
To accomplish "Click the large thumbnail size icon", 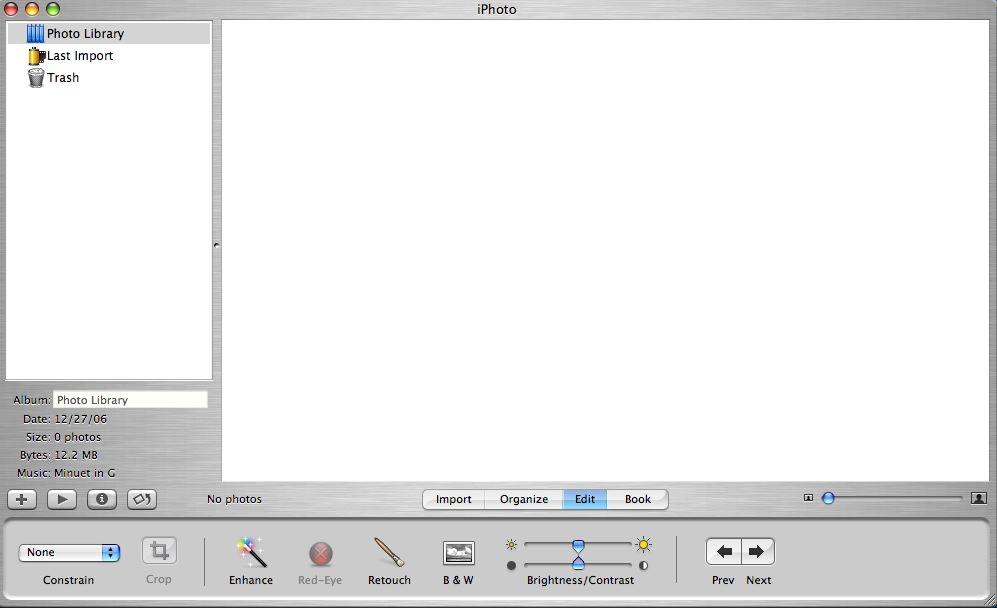I will tap(979, 498).
